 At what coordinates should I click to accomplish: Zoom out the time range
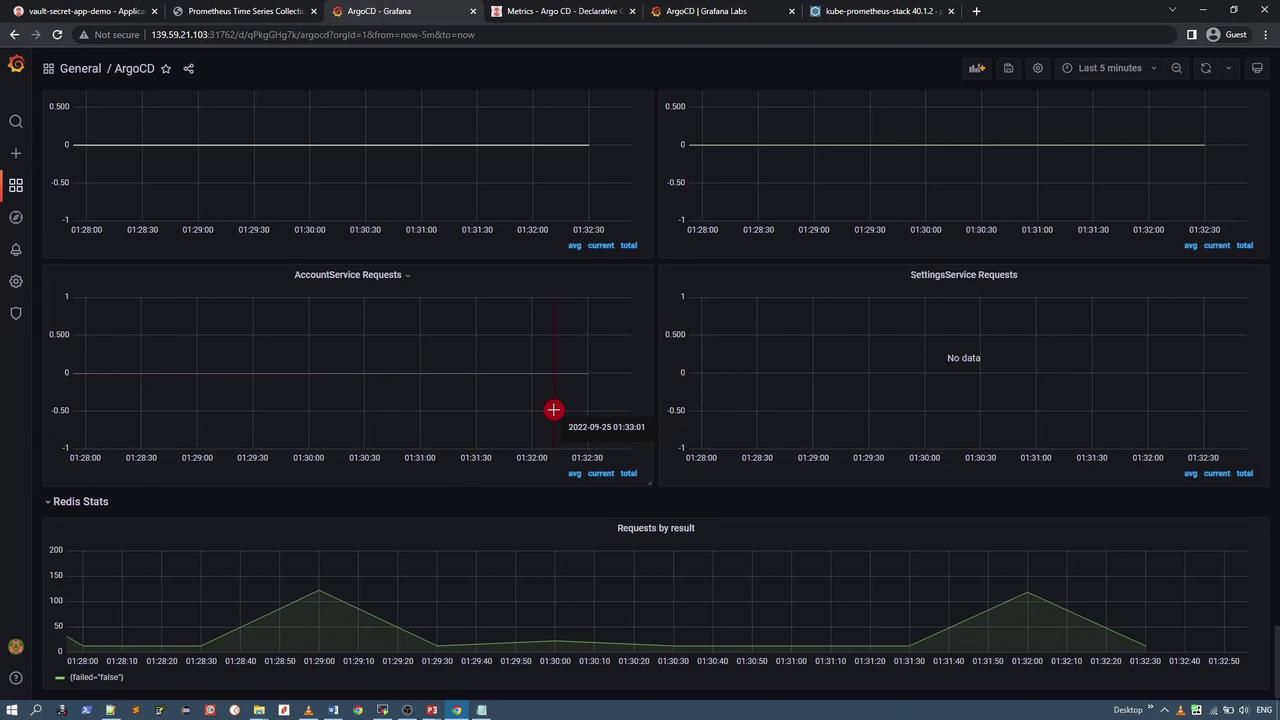click(x=1177, y=68)
